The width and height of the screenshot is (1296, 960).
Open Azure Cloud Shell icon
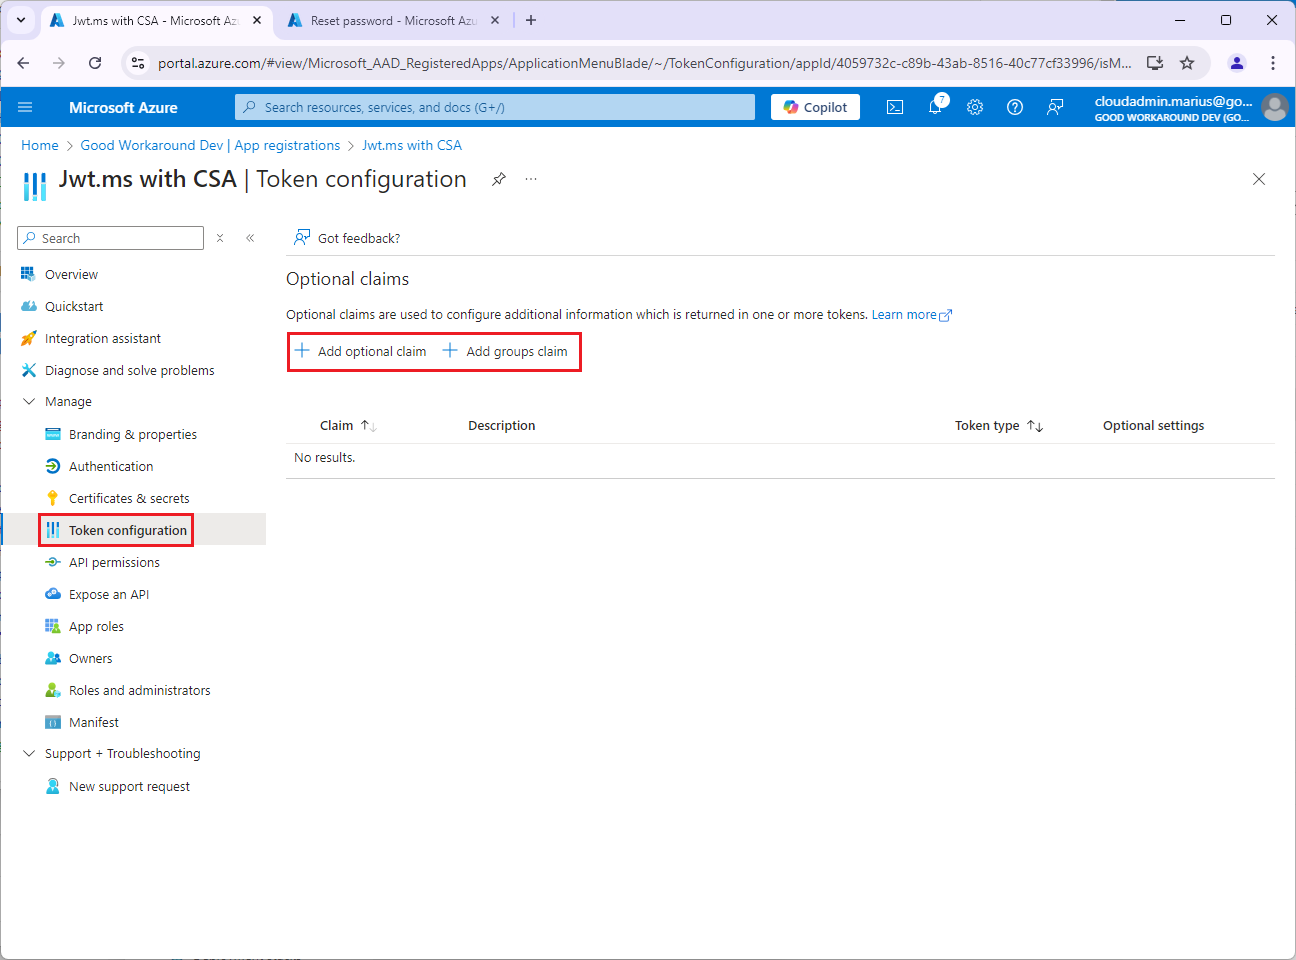pos(895,107)
